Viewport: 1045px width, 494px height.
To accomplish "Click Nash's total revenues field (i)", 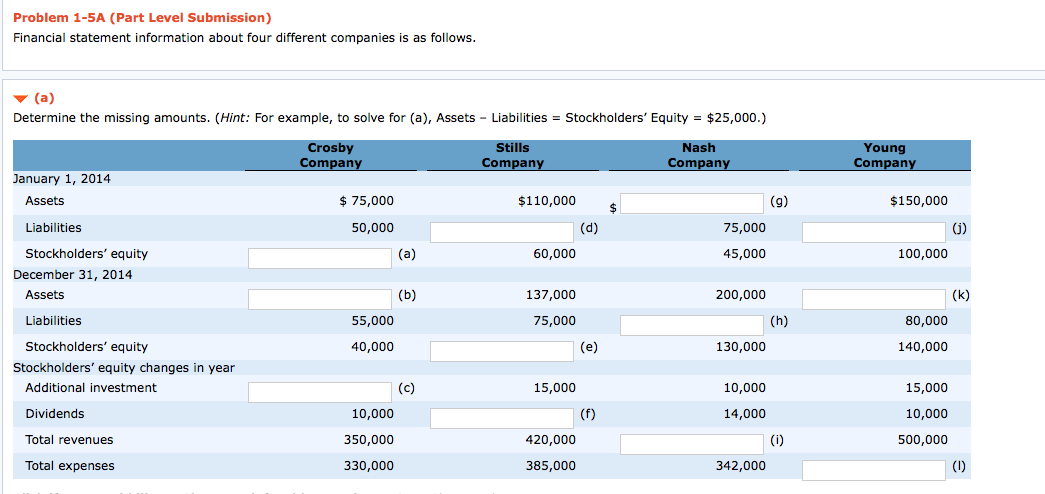I will point(692,444).
